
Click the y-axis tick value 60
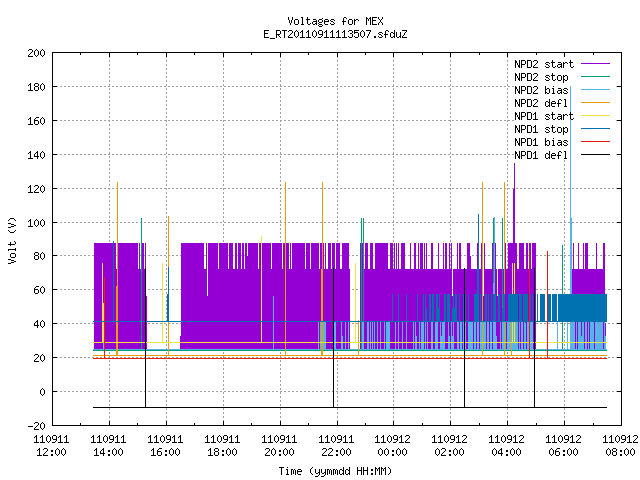tap(39, 290)
